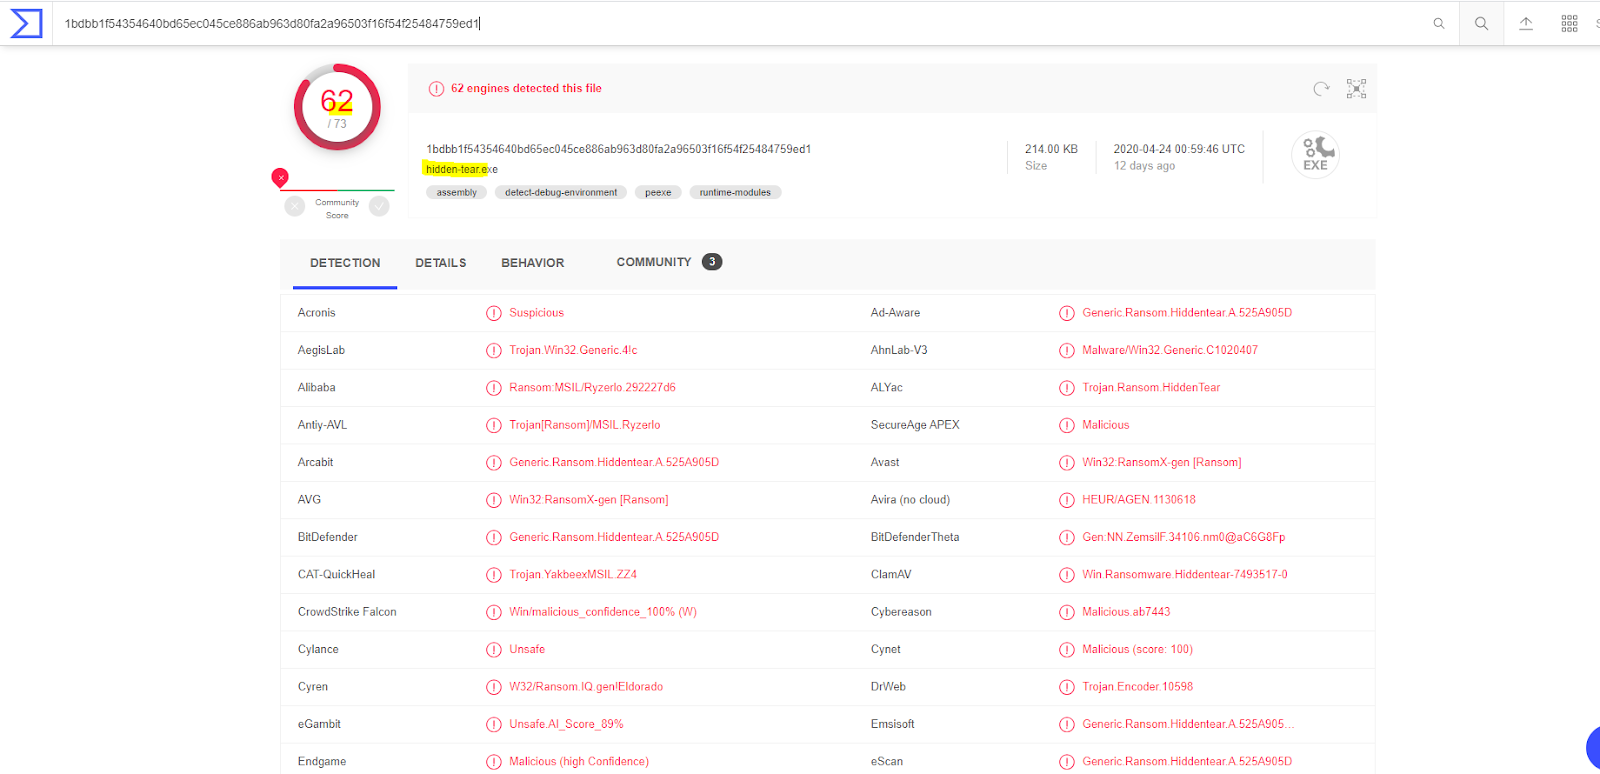This screenshot has width=1600, height=774.
Task: Click the alert icon beside 62 engines detected
Action: pos(436,89)
